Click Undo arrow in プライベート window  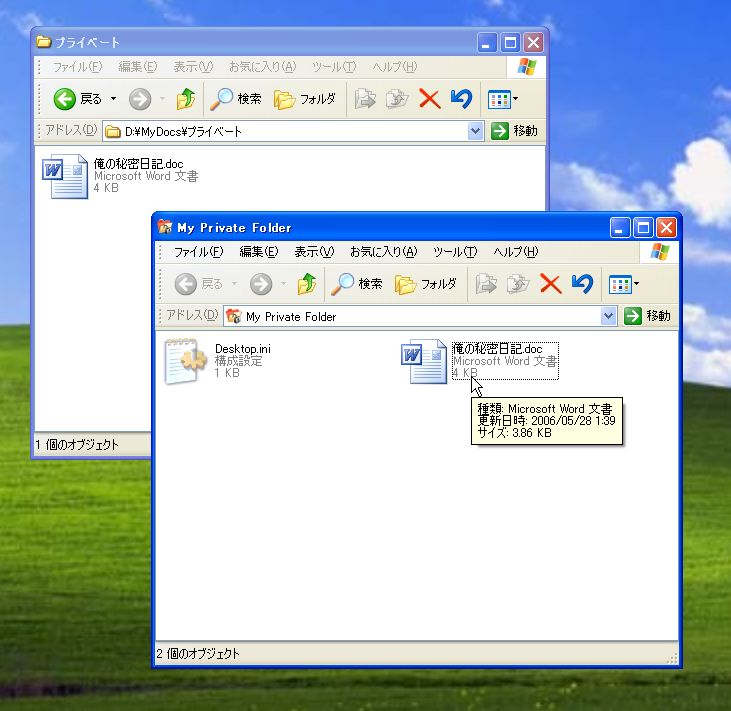coord(462,99)
